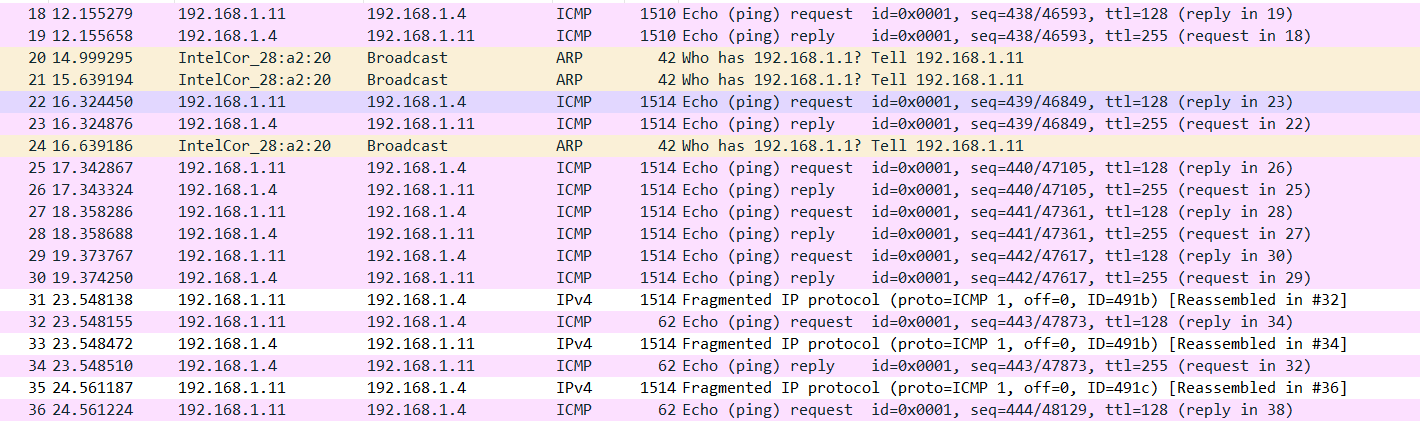
Task: Click ARP packet number 20
Action: tap(700, 58)
